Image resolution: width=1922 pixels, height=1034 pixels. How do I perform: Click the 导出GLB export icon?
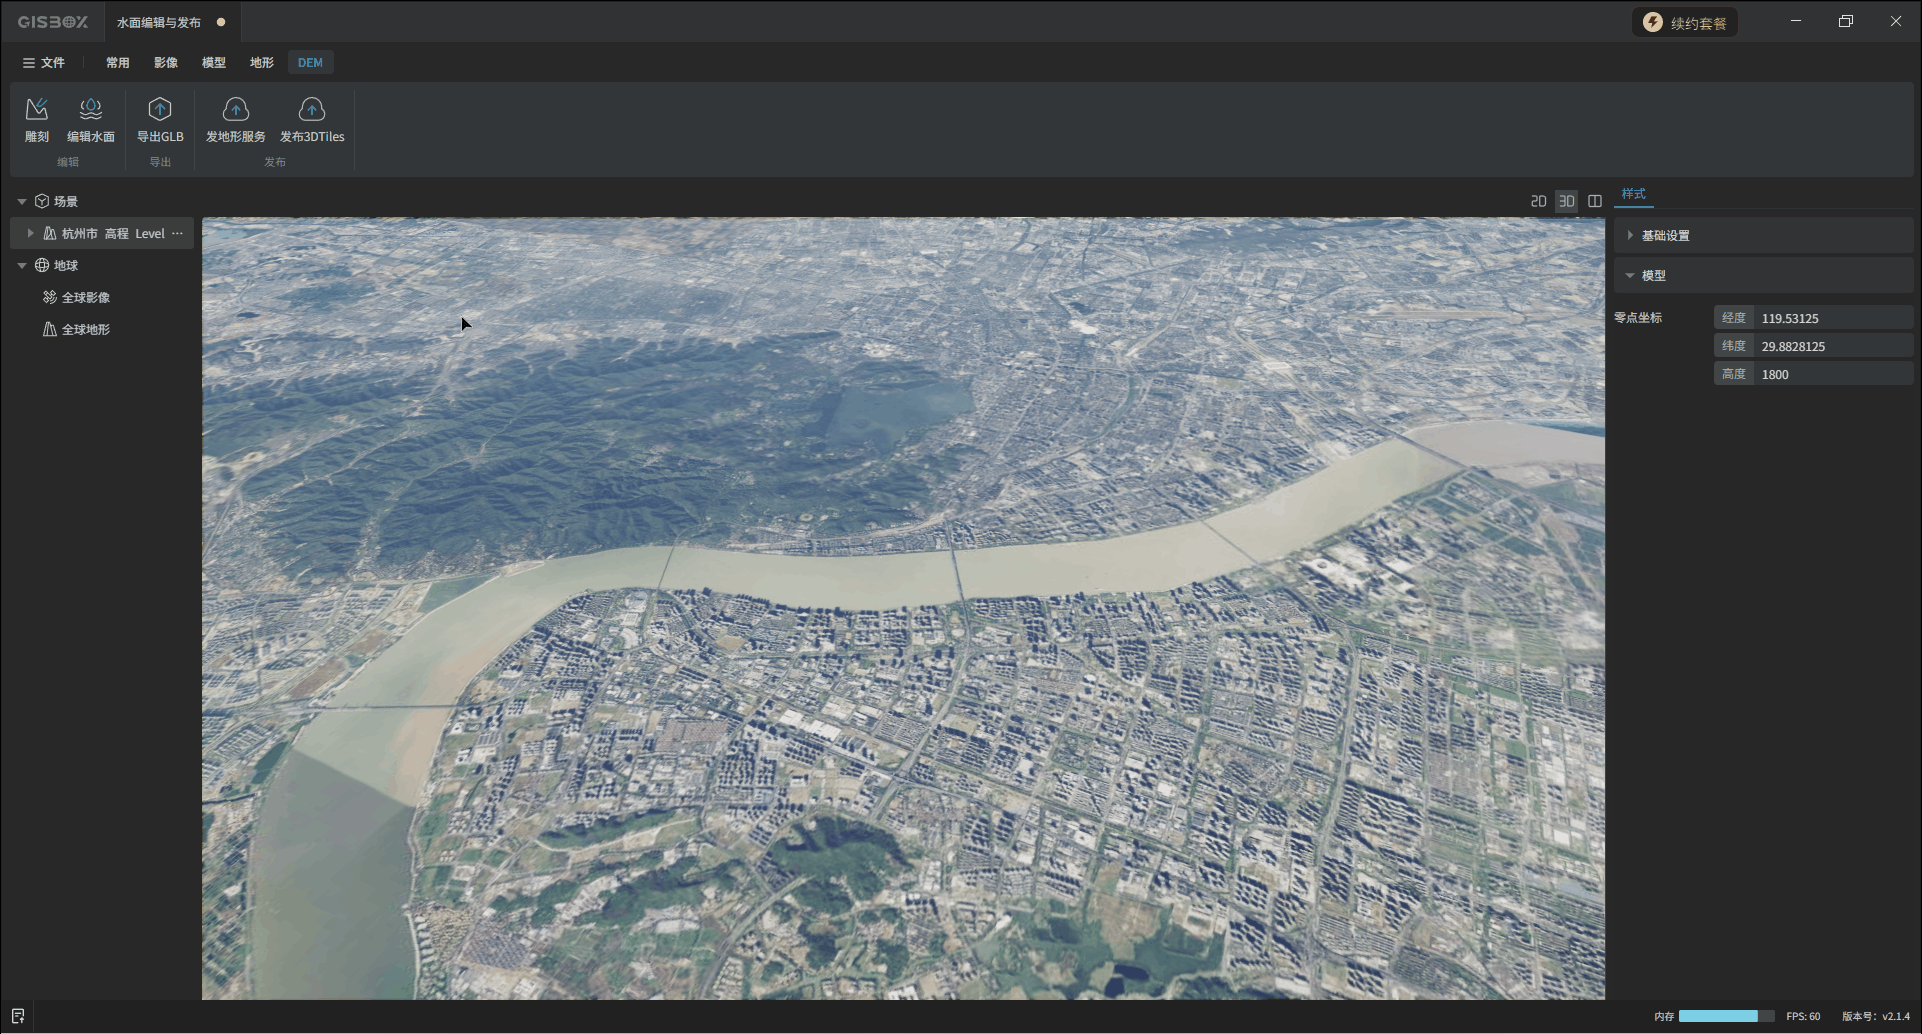pyautogui.click(x=160, y=109)
